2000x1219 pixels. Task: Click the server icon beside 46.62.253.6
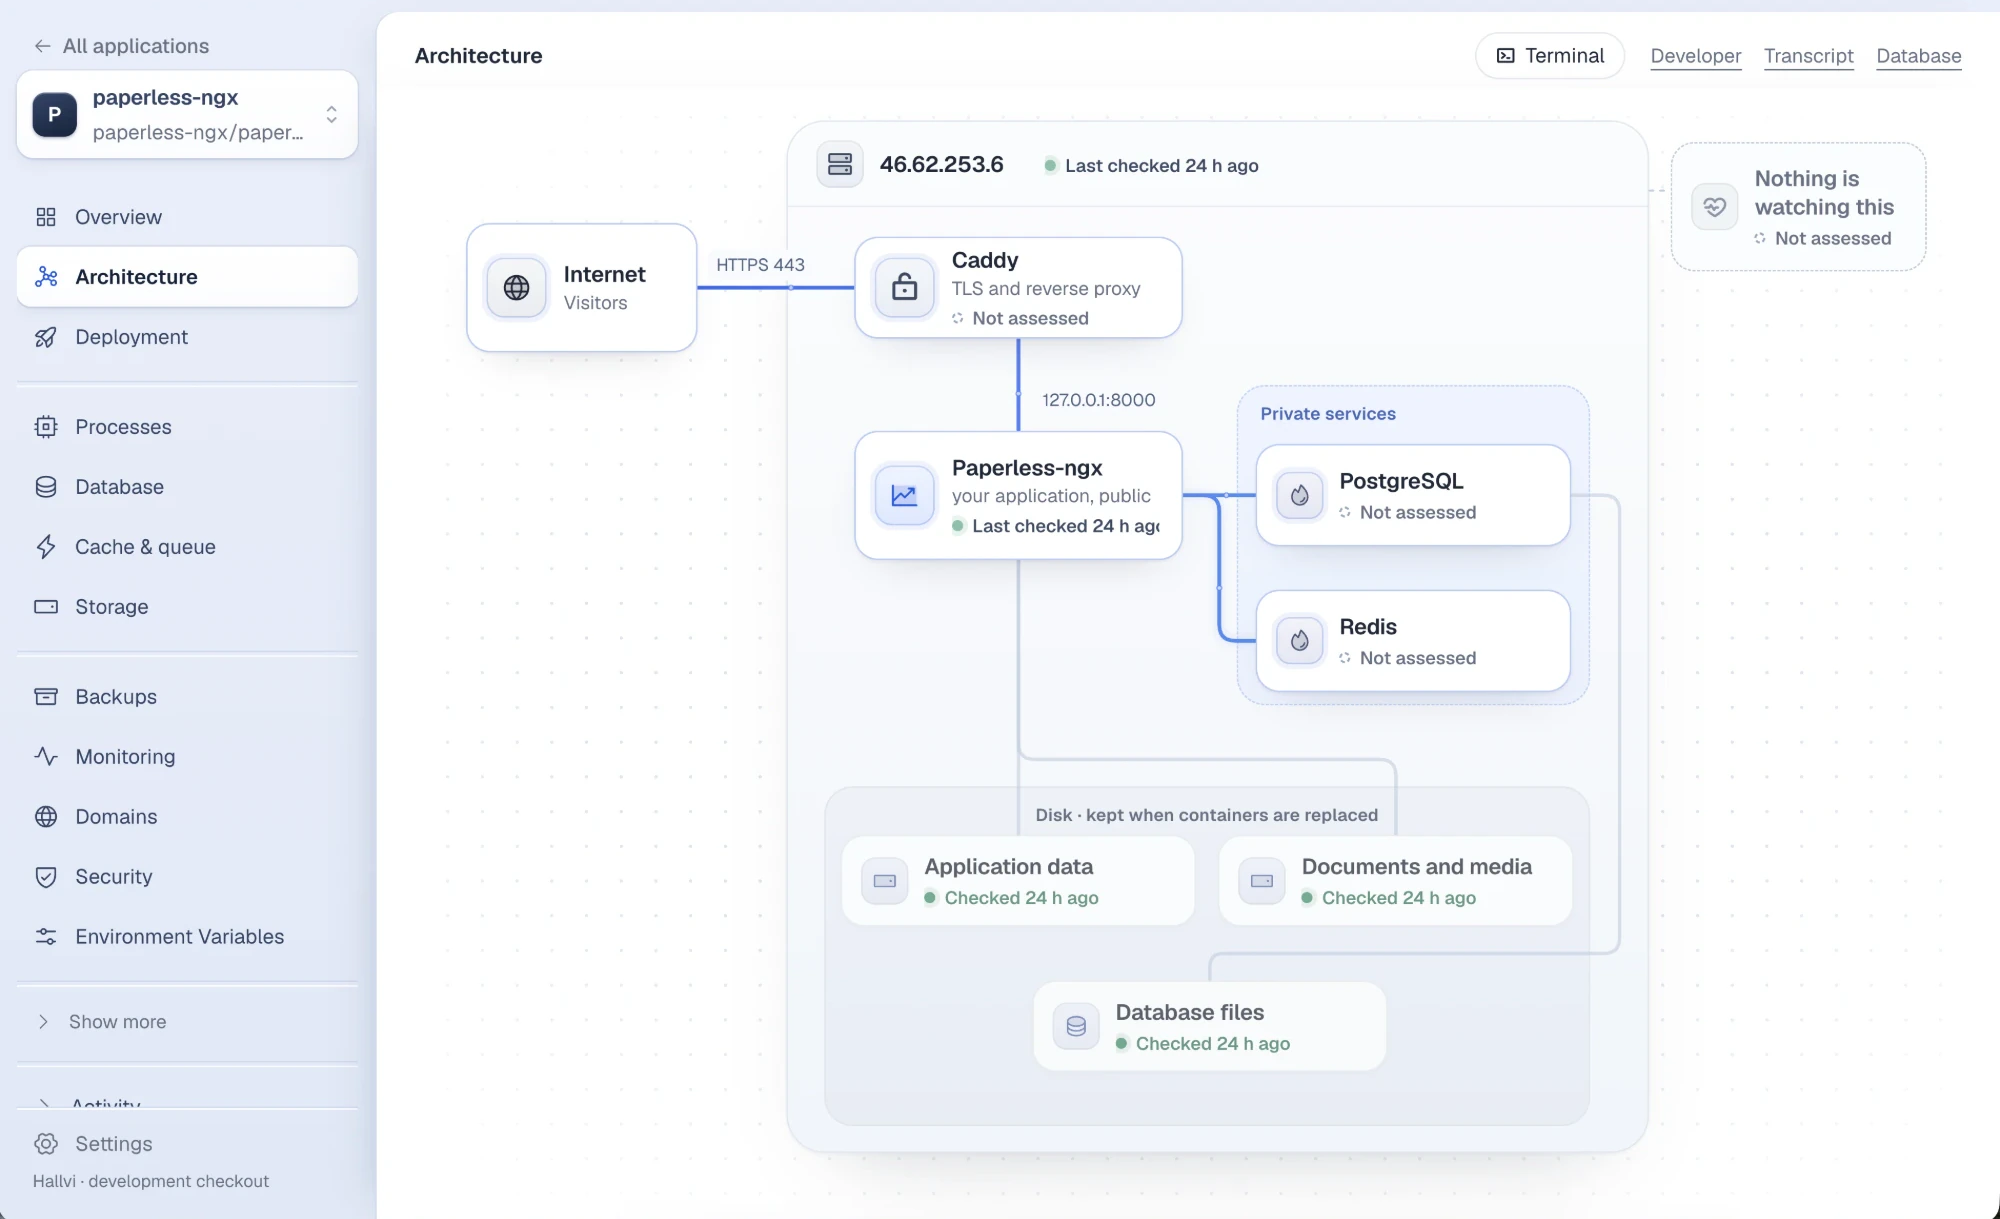(x=840, y=164)
